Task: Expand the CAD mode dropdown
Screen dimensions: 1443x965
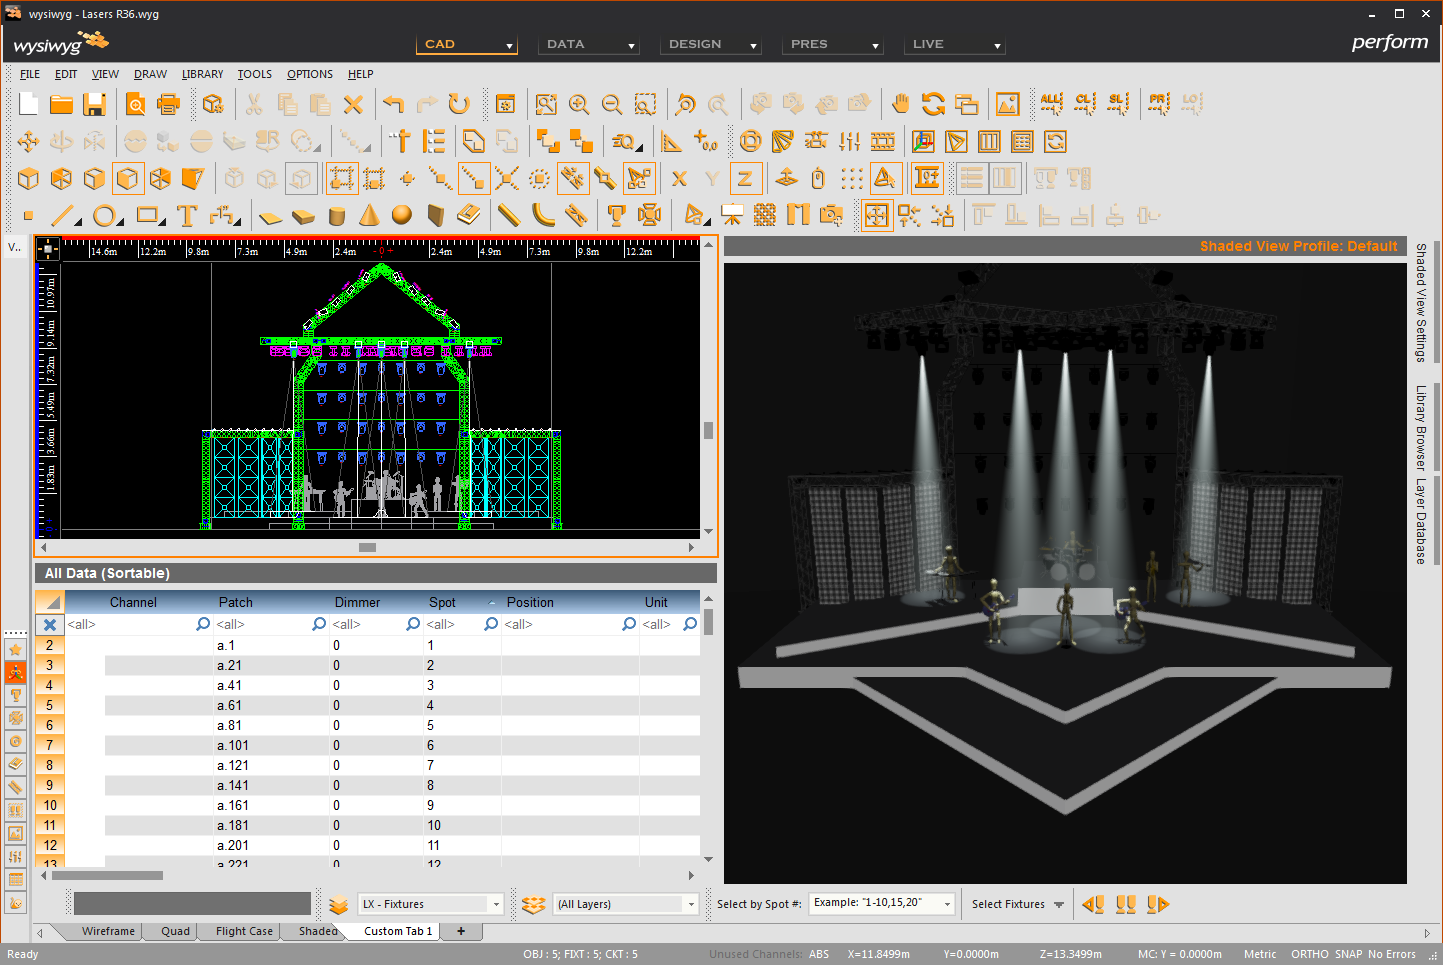Action: [467, 44]
